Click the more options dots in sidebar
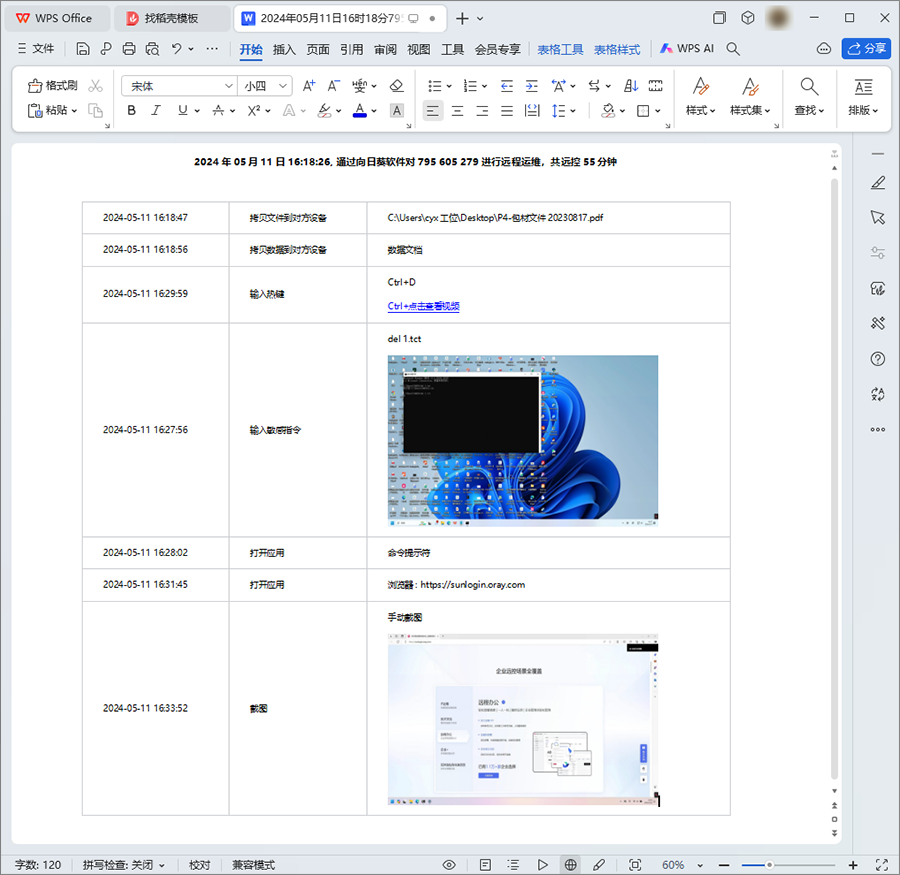The height and width of the screenshot is (875, 900). (x=878, y=429)
